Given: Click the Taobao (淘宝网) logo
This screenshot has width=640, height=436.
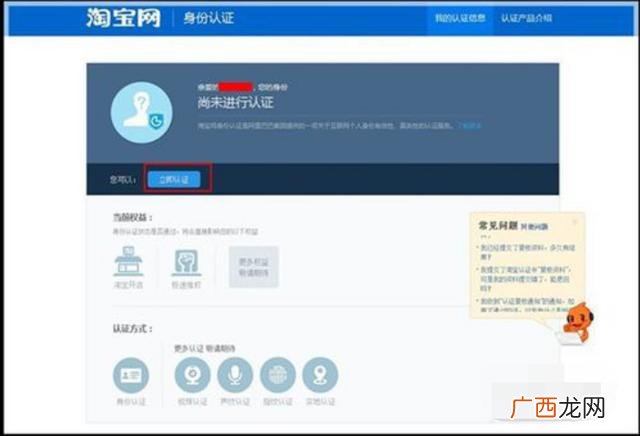Looking at the screenshot, I should [123, 18].
